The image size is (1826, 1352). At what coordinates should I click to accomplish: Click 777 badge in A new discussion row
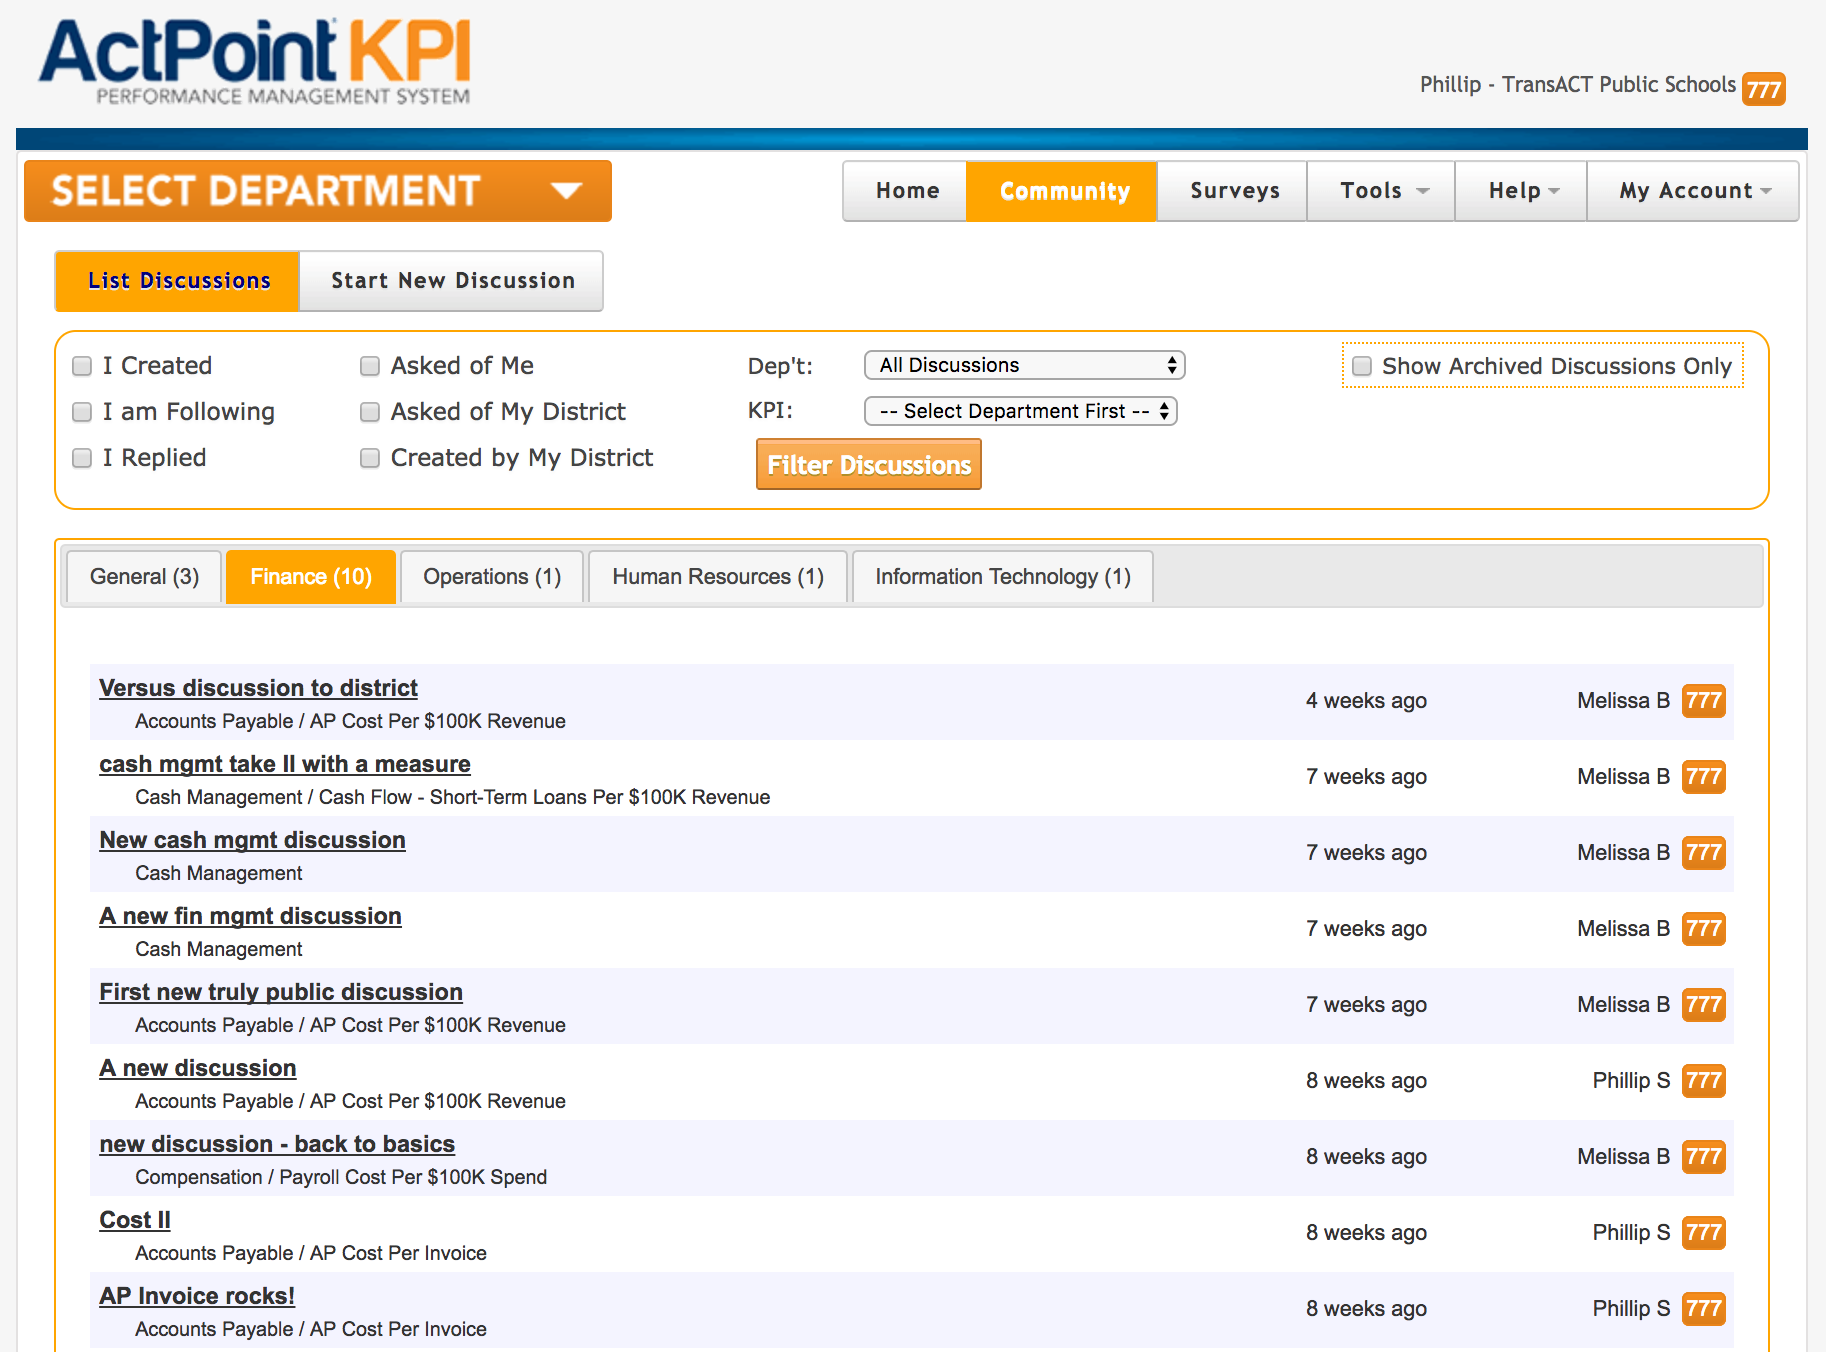(x=1703, y=1080)
